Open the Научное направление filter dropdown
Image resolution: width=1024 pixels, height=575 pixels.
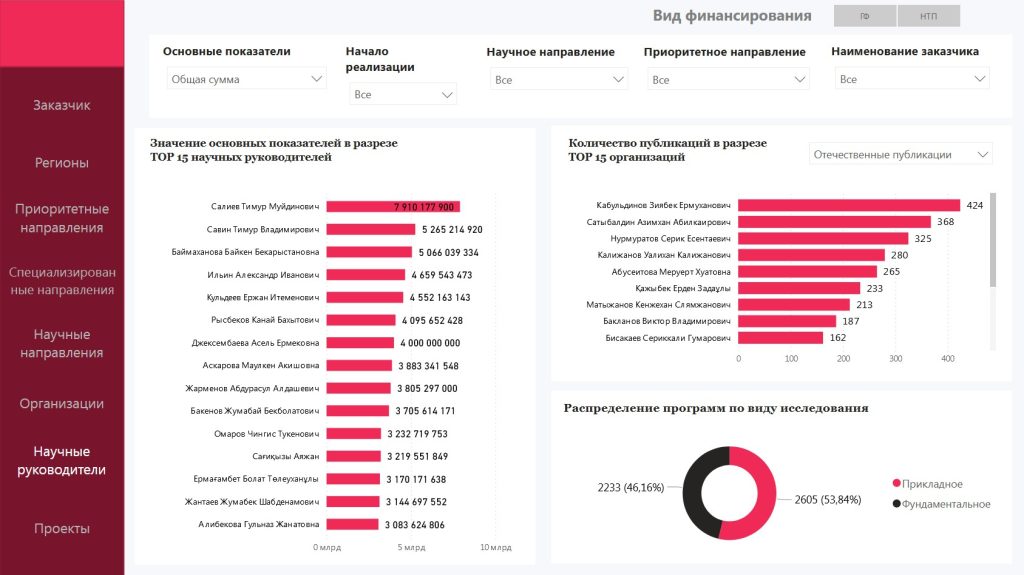coord(559,79)
